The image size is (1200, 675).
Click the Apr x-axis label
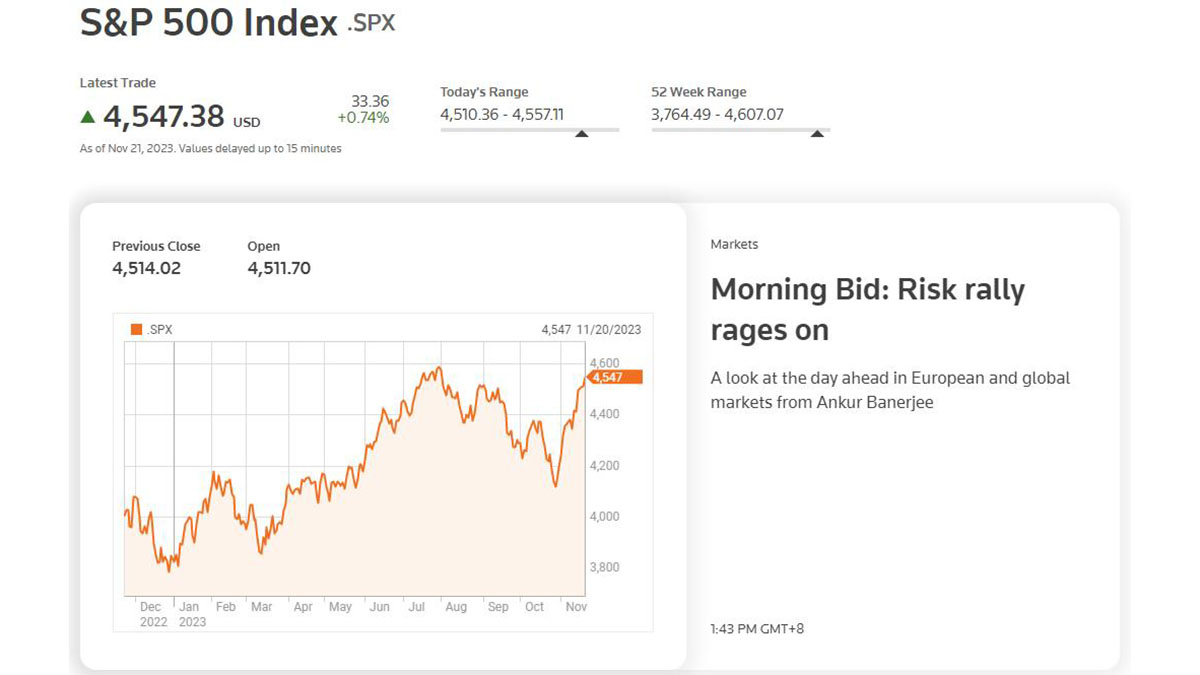(303, 607)
